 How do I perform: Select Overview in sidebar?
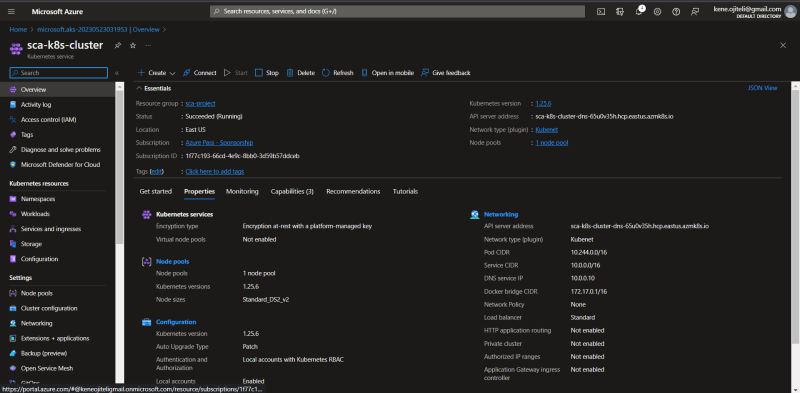(33, 90)
